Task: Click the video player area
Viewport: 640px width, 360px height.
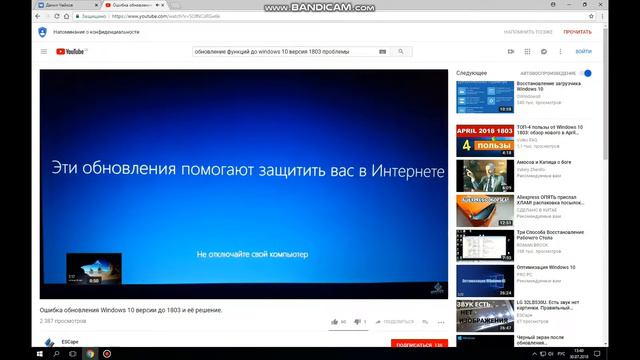Action: [244, 184]
